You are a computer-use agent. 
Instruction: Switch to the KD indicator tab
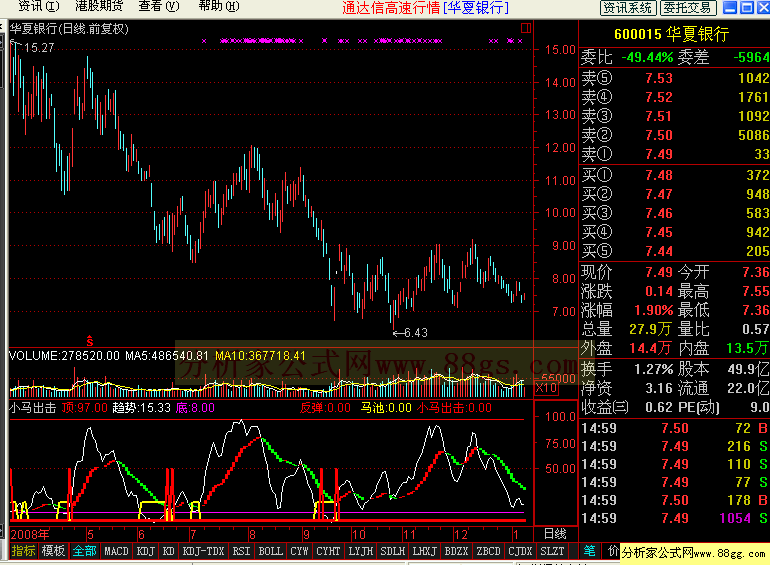coord(168,551)
